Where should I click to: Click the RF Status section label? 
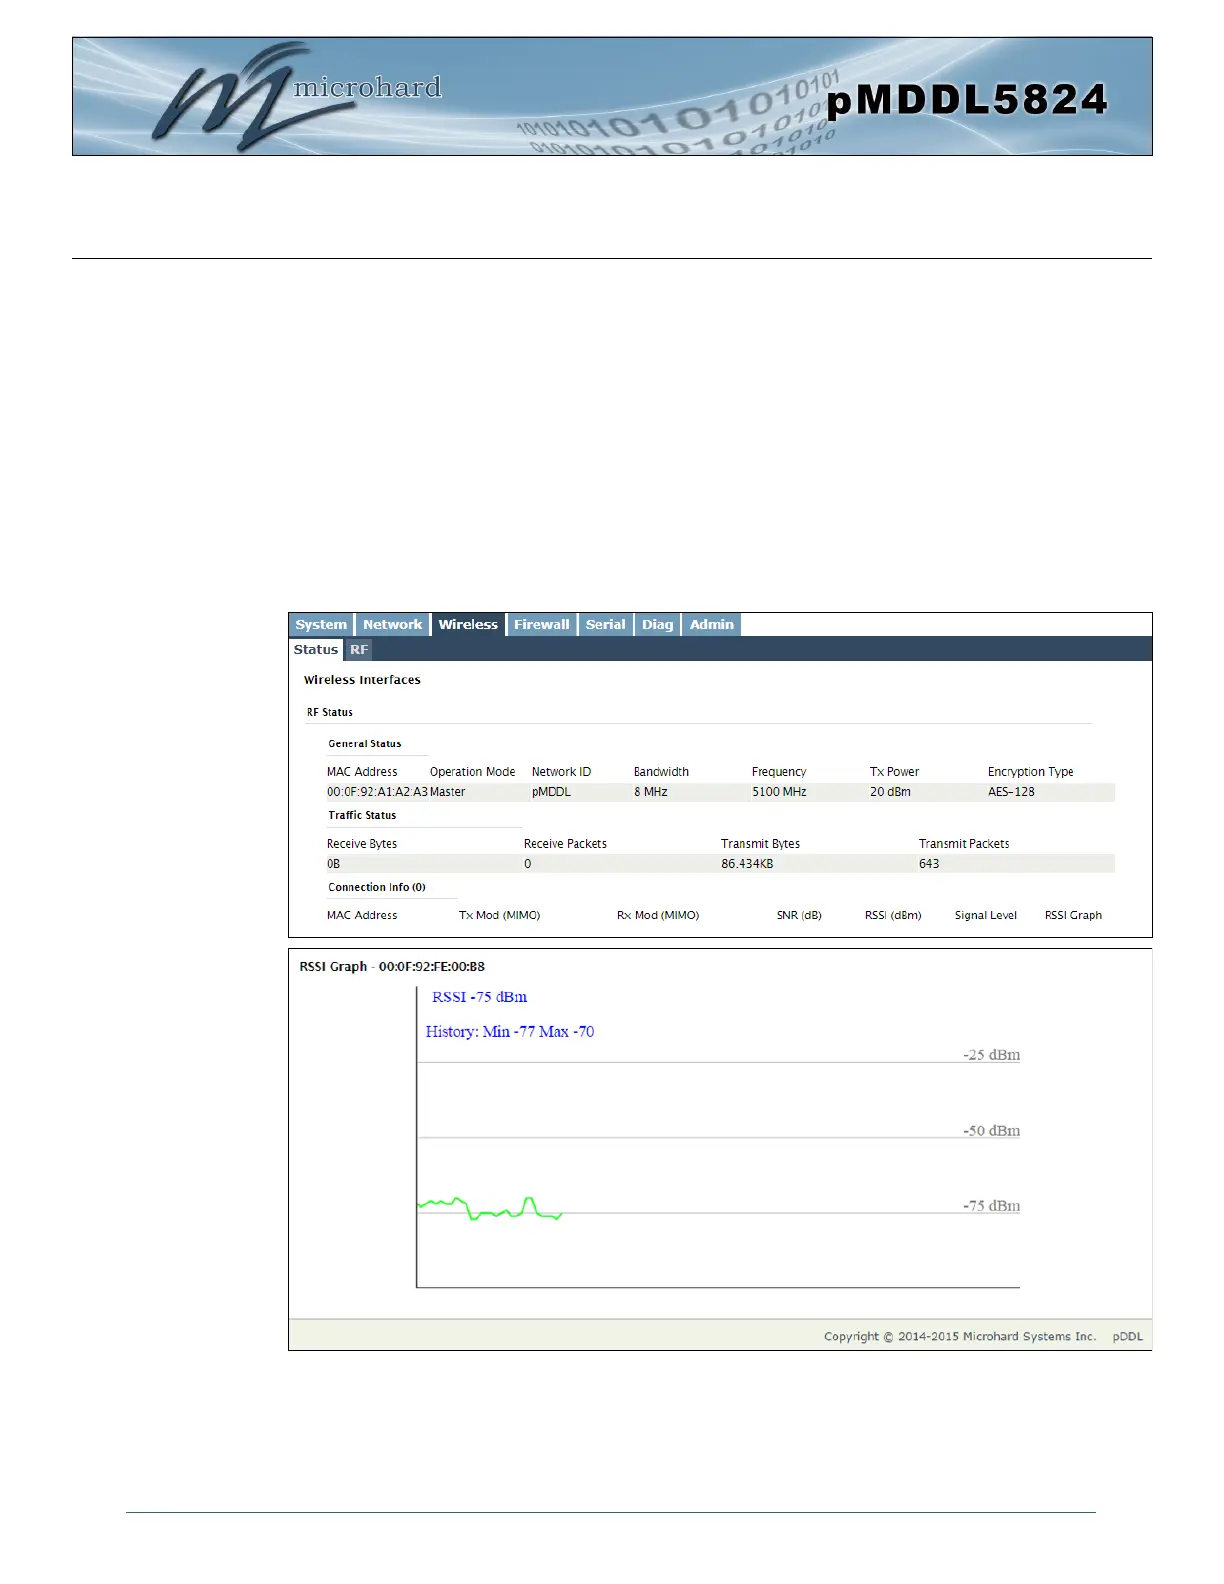click(x=330, y=712)
